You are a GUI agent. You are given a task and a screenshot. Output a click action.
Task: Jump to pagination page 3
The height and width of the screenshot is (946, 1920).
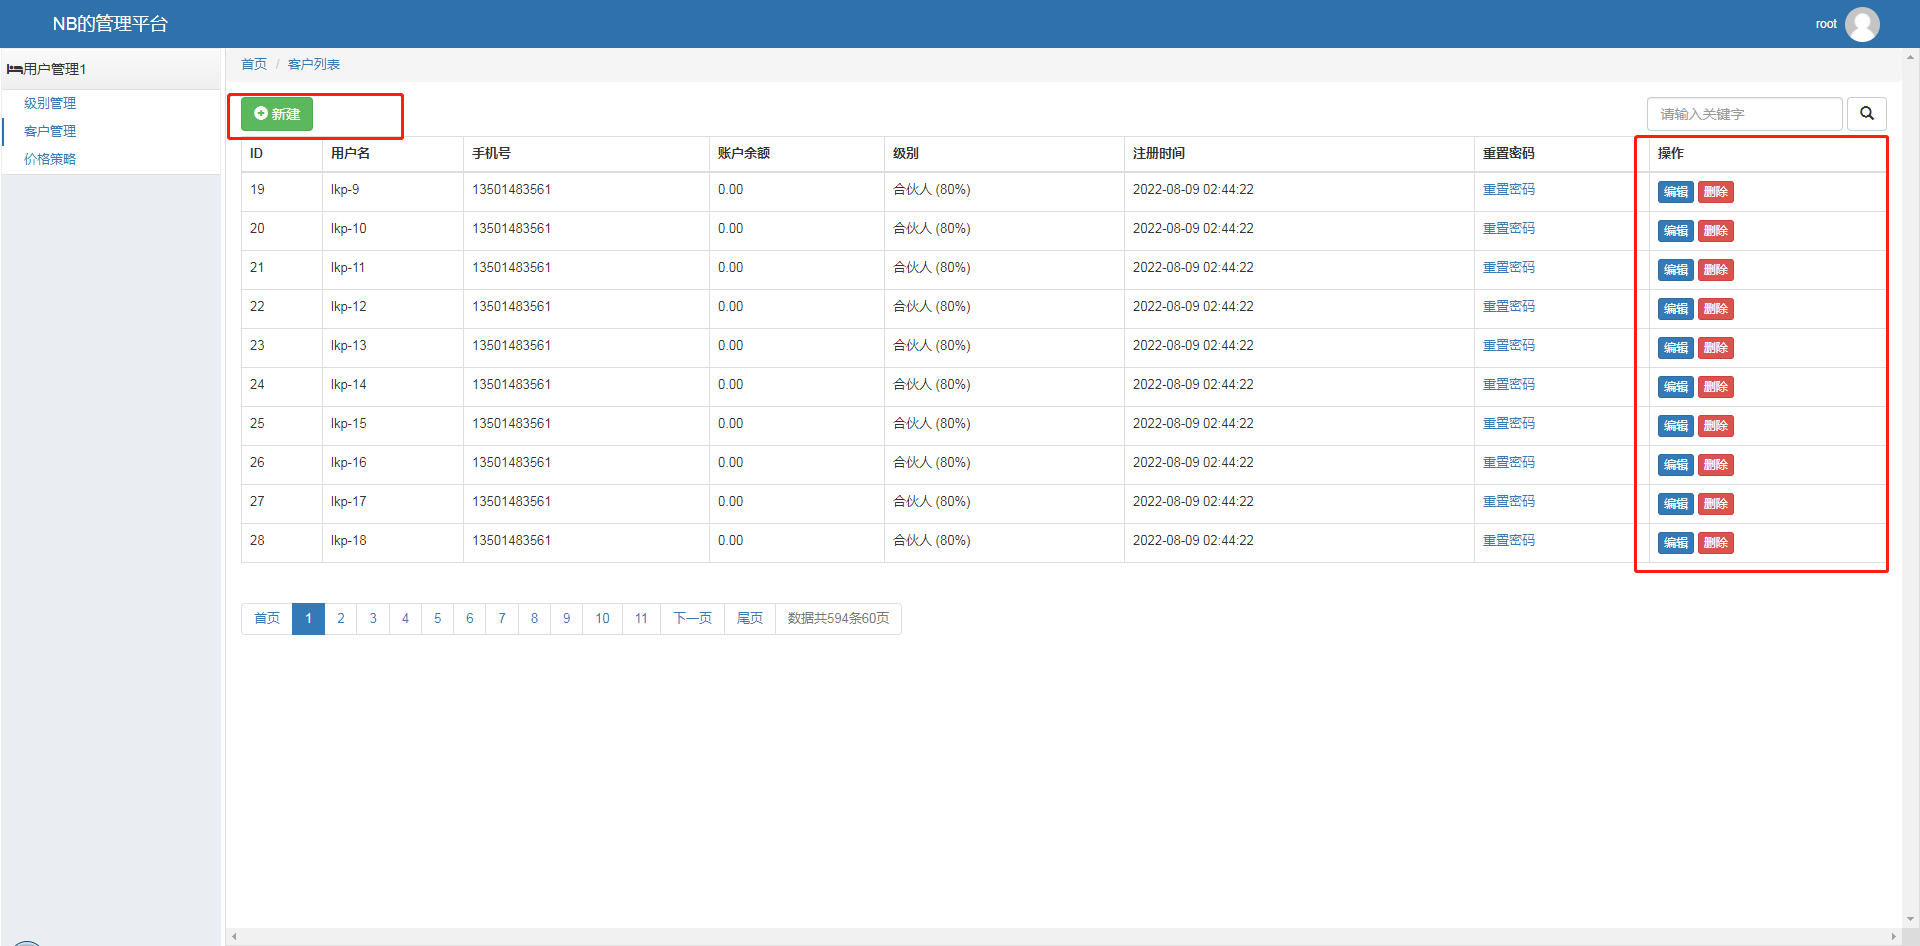[x=373, y=618]
